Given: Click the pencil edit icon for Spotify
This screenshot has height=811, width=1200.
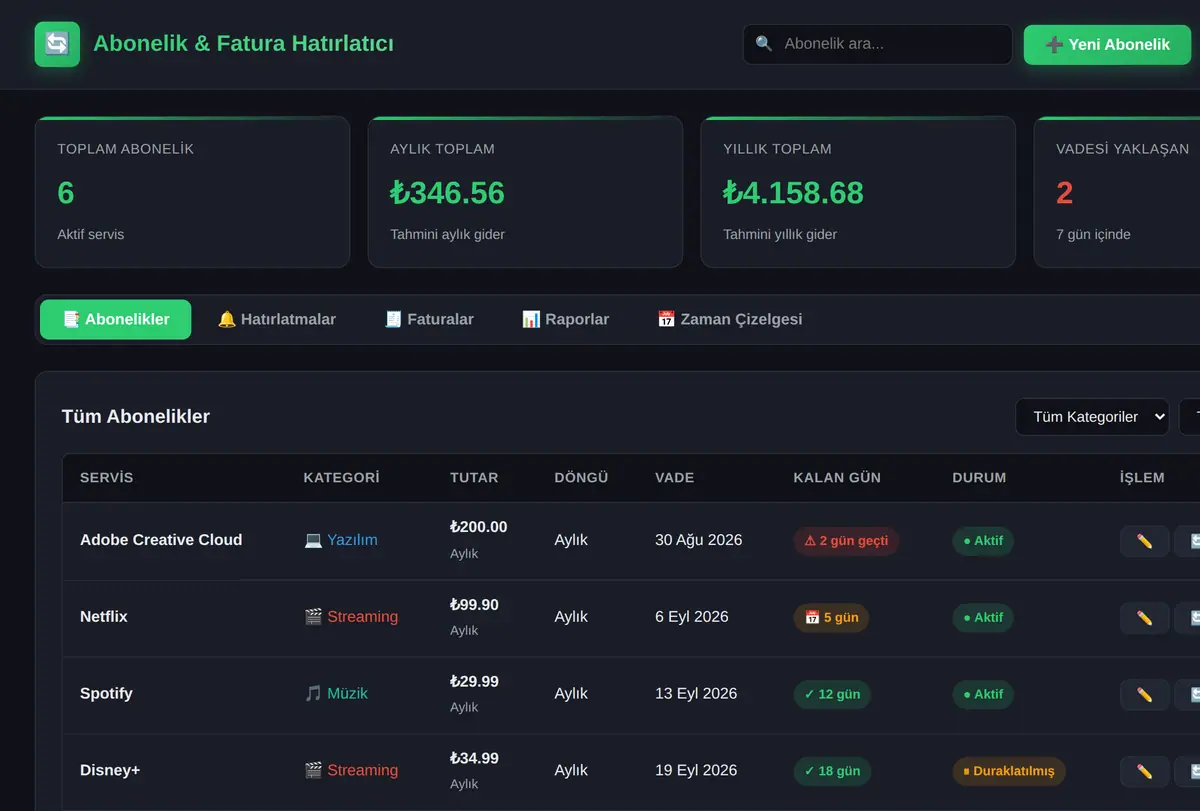Looking at the screenshot, I should (x=1144, y=695).
